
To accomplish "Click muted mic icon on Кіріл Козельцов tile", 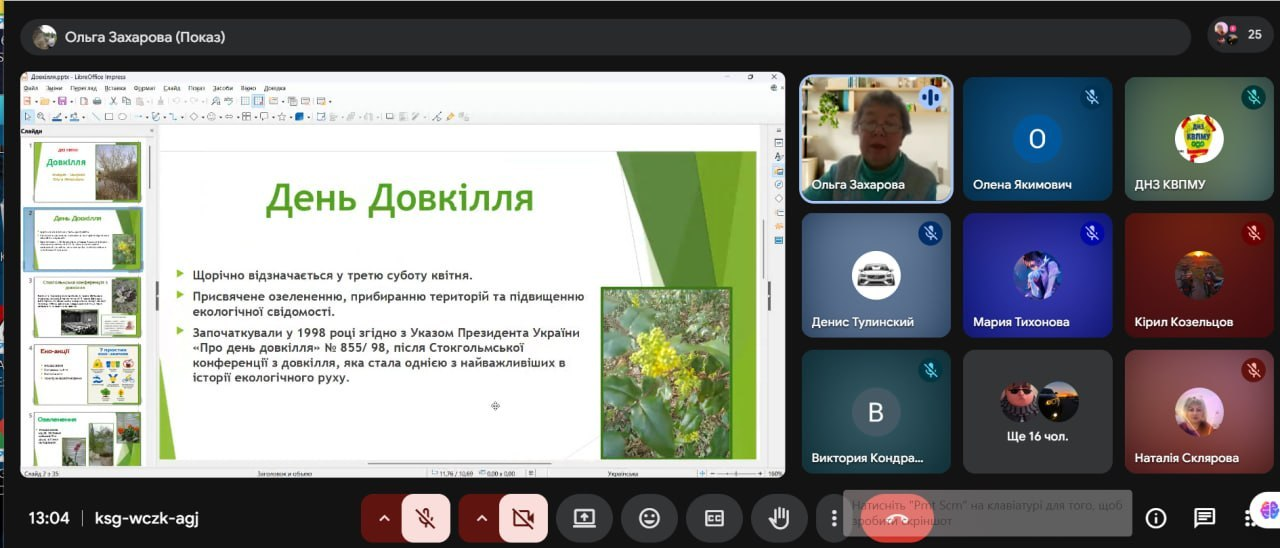I will coord(1253,233).
